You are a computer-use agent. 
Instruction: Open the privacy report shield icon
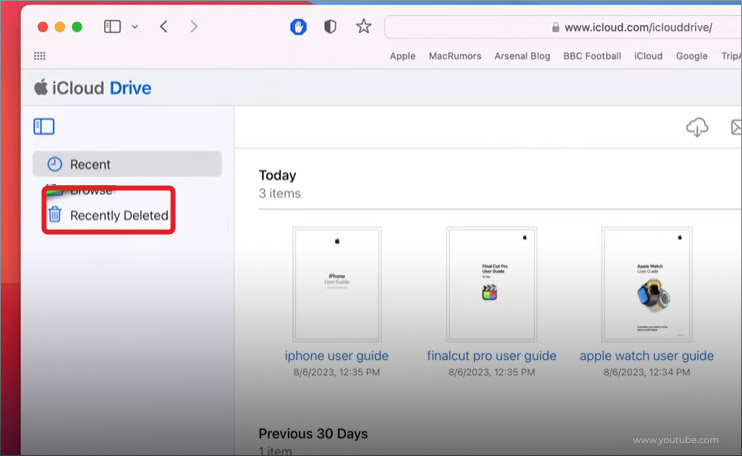(330, 26)
